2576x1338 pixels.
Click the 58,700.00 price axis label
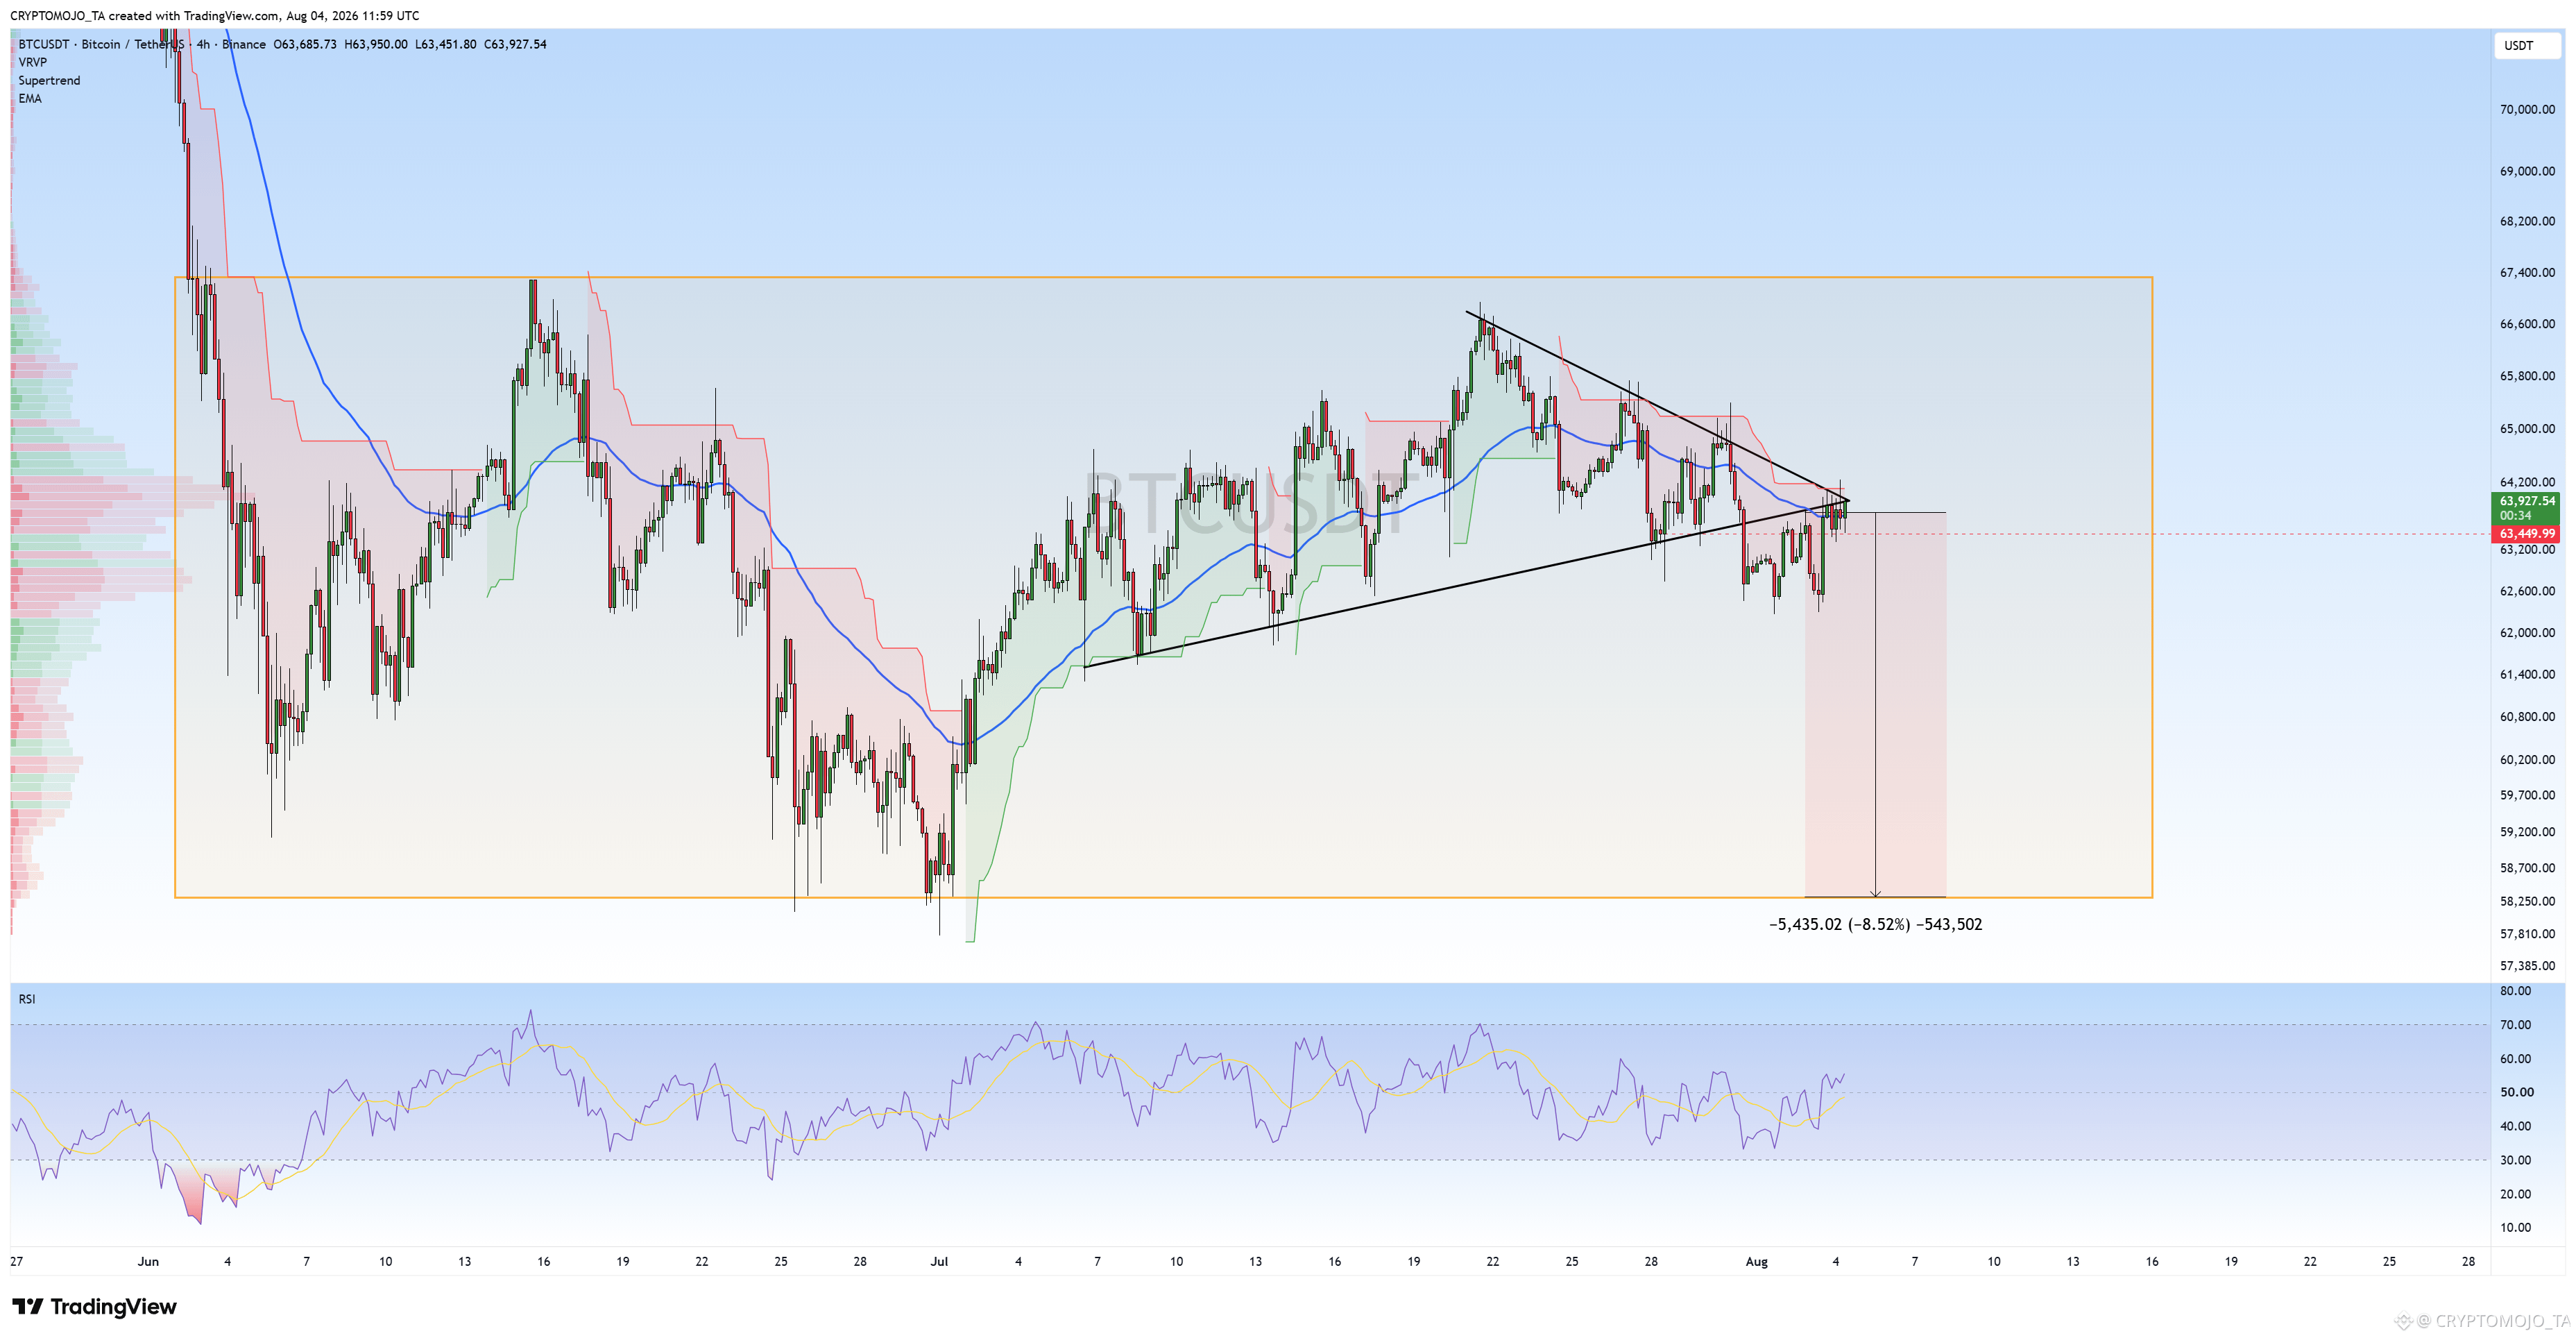pyautogui.click(x=2527, y=868)
